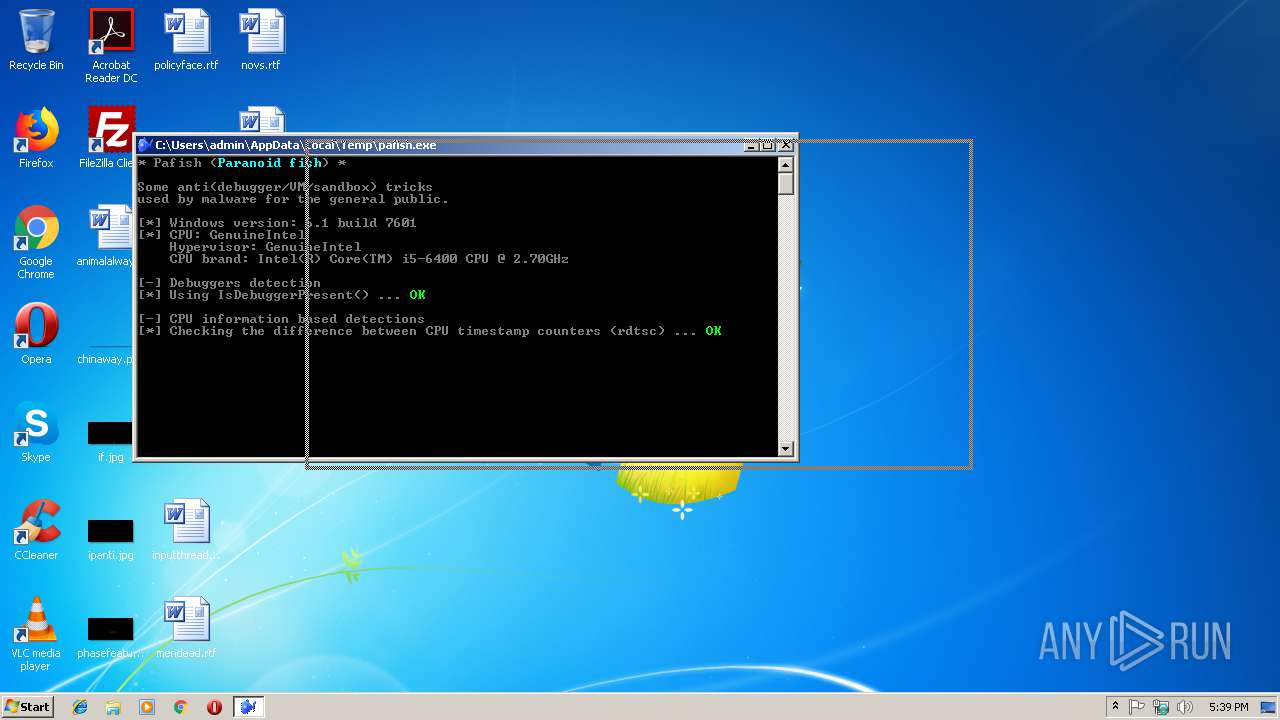Open the Opera desktop shortcut

coord(36,334)
